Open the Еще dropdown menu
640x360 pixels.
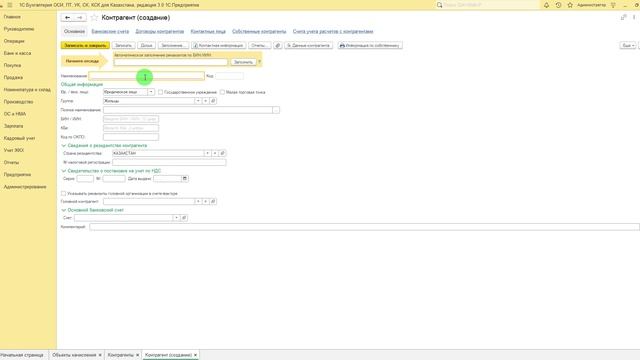pos(628,45)
